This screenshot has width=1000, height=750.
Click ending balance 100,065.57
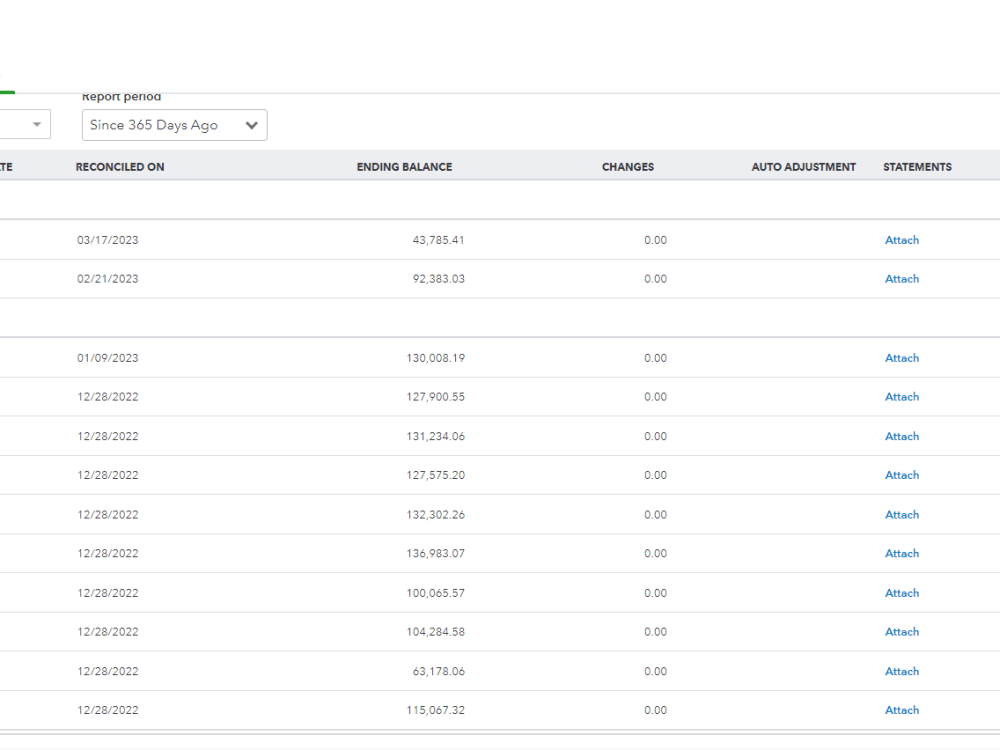pyautogui.click(x=436, y=594)
